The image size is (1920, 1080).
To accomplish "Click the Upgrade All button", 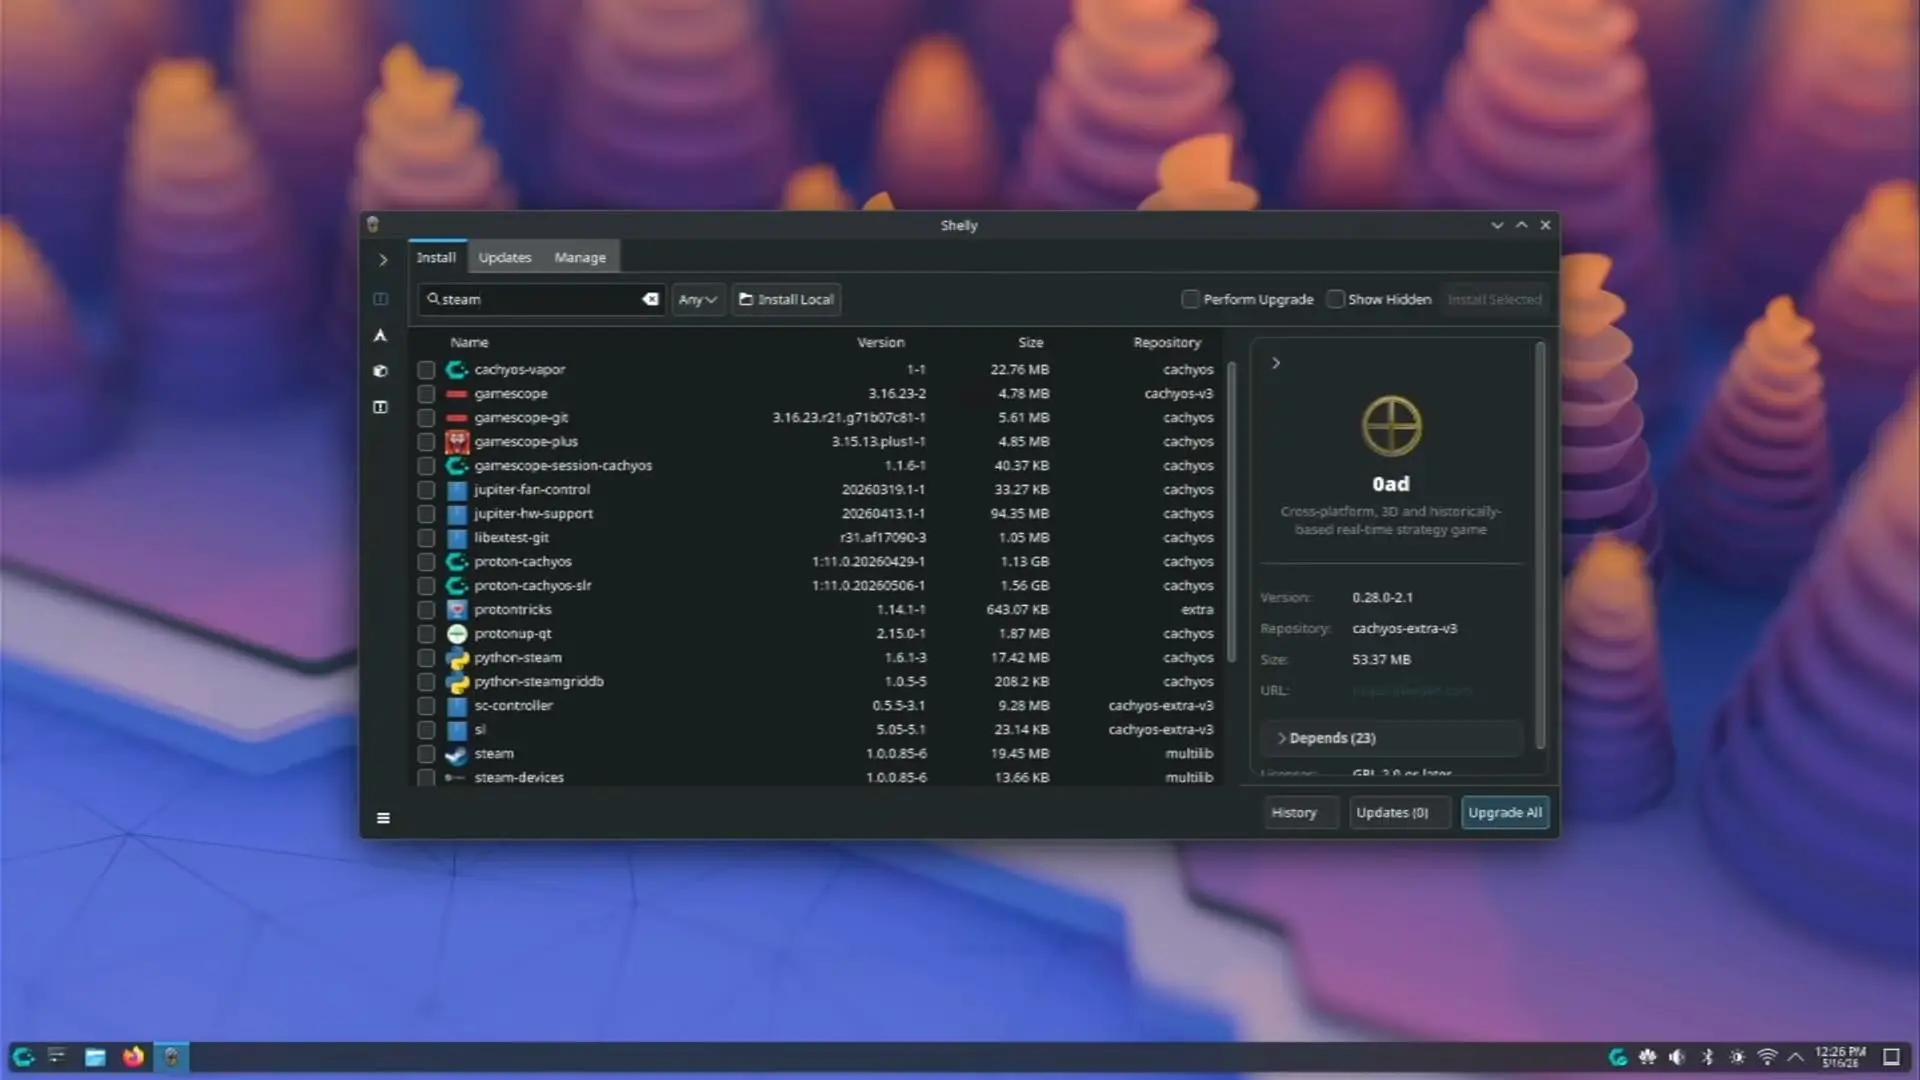I will click(1505, 813).
